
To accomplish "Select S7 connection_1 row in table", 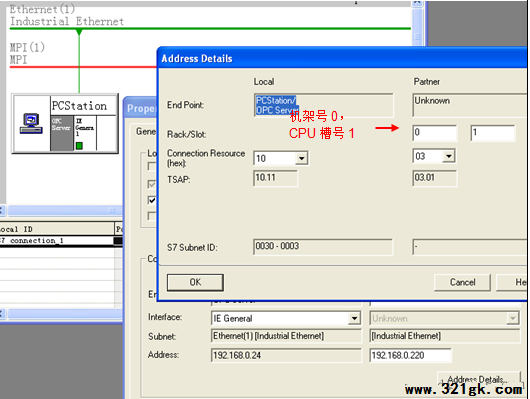I will (57, 240).
